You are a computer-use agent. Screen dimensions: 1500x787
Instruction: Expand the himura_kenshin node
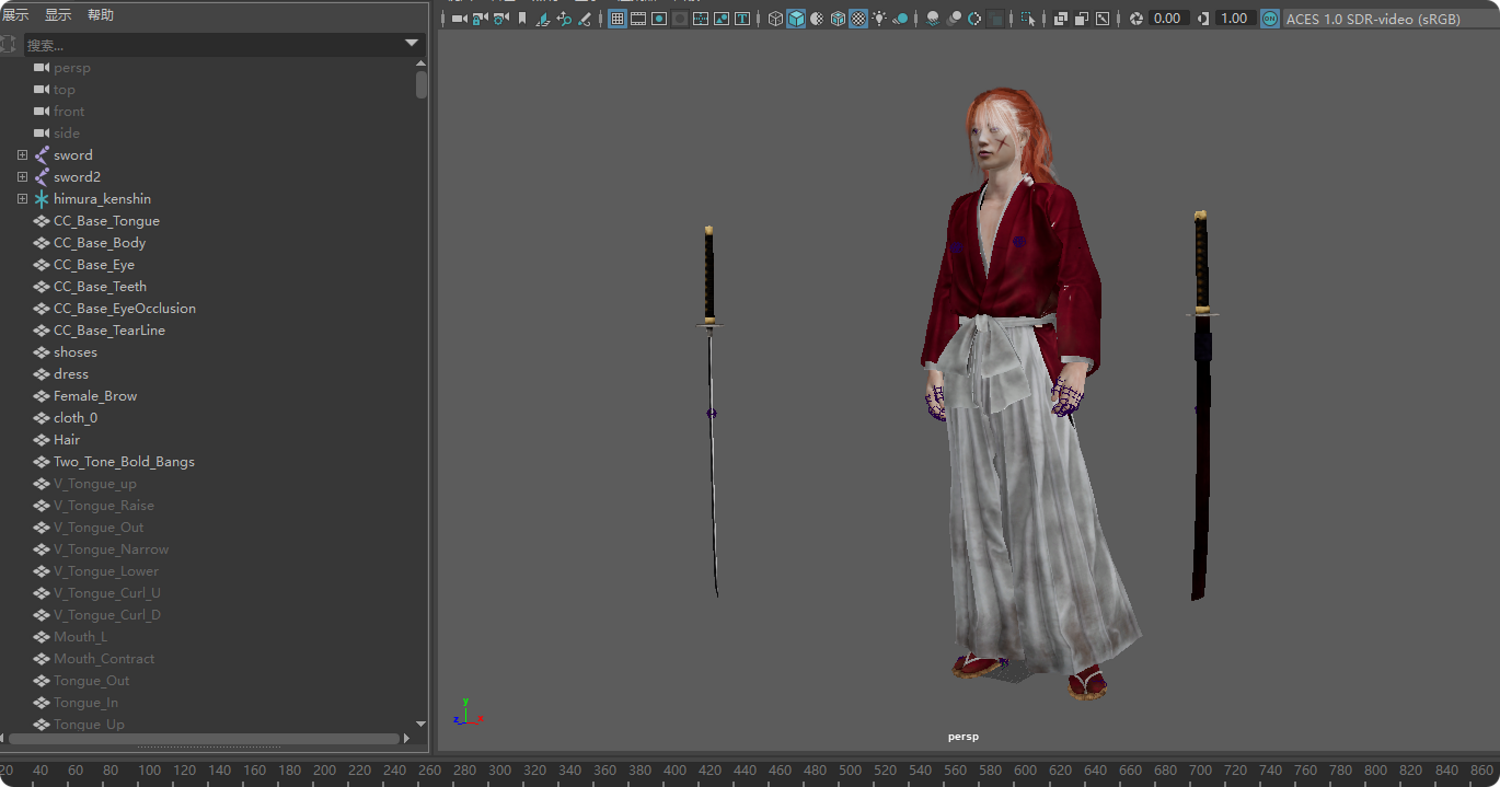click(22, 199)
